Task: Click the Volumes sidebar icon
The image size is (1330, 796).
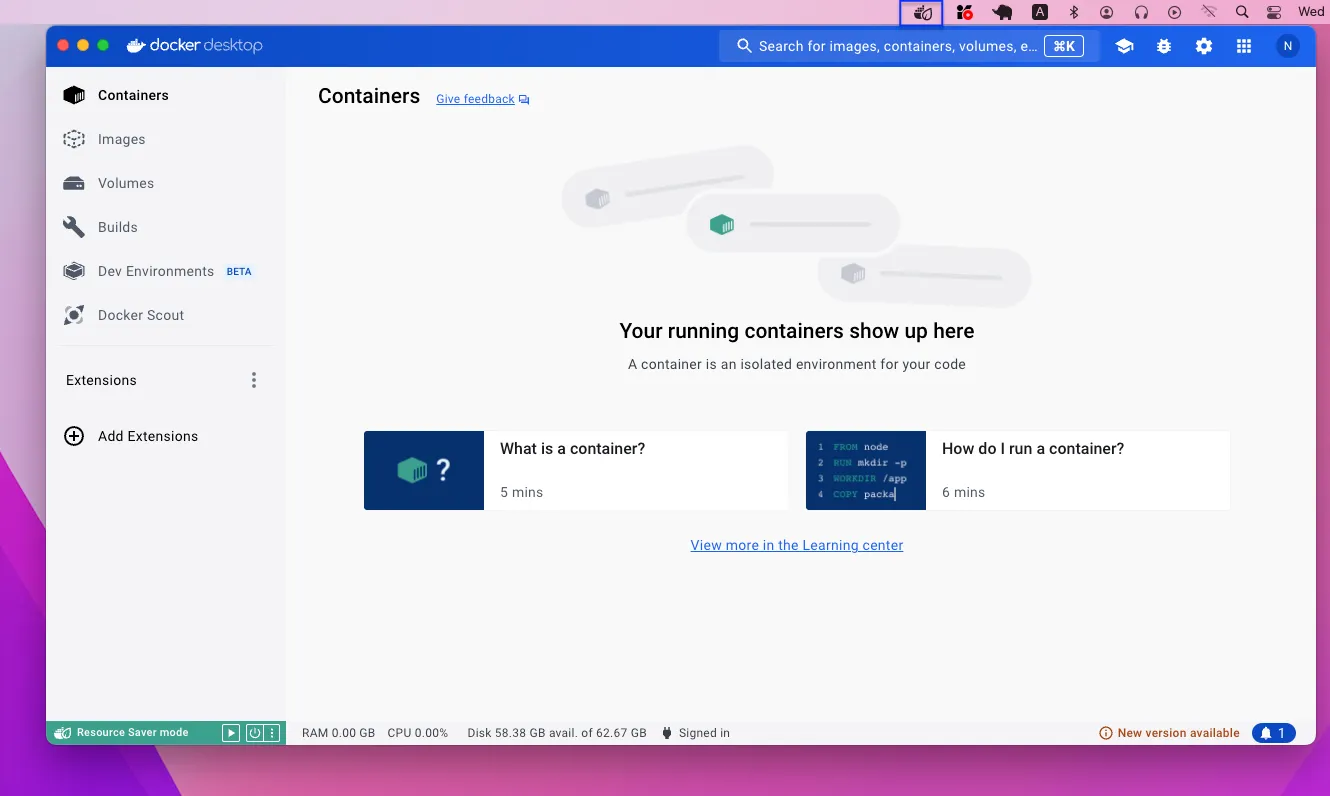Action: coord(74,183)
